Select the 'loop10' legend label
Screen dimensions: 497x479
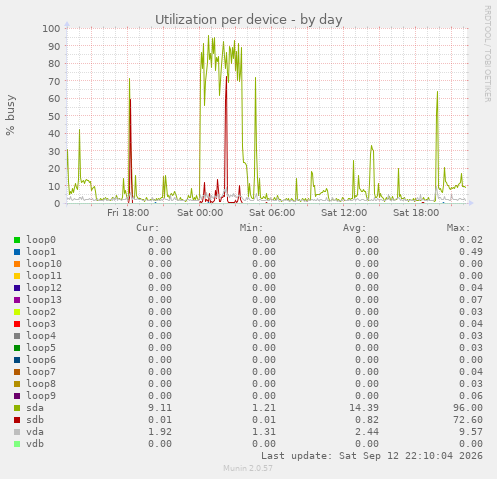(44, 264)
